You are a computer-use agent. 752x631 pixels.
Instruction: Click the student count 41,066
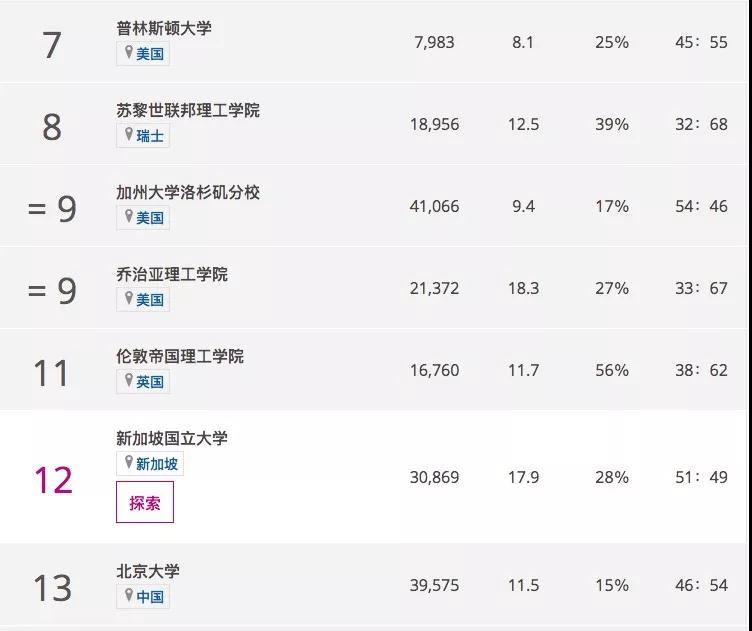pyautogui.click(x=435, y=206)
